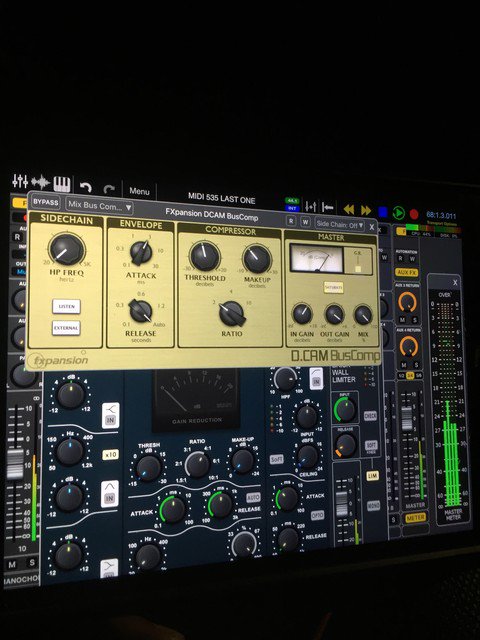The image size is (480, 640).
Task: Click the song position counter 68:1.3.011
Action: click(x=441, y=215)
